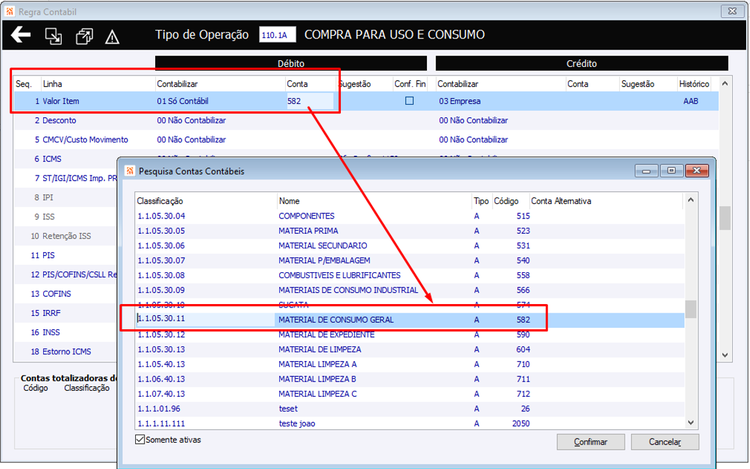
Task: Click the copy rule icon in the toolbar
Action: 84,36
